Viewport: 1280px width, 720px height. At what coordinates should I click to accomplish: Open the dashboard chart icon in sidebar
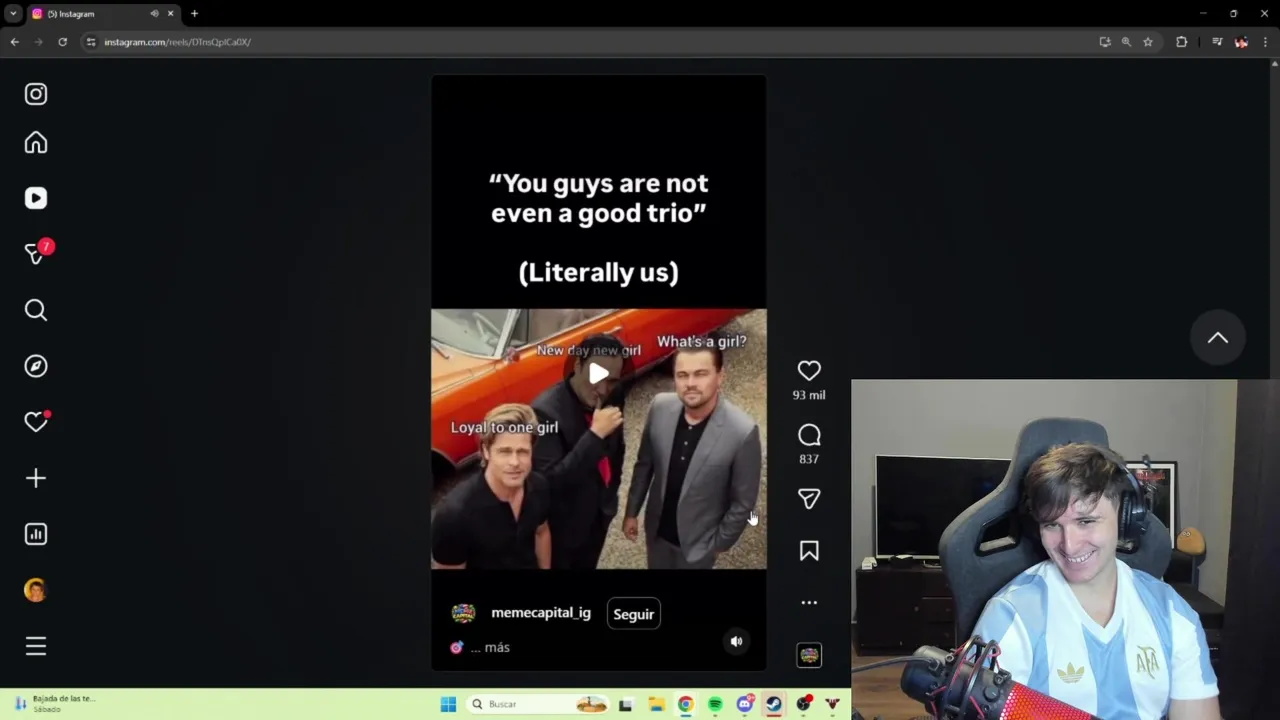click(x=36, y=534)
